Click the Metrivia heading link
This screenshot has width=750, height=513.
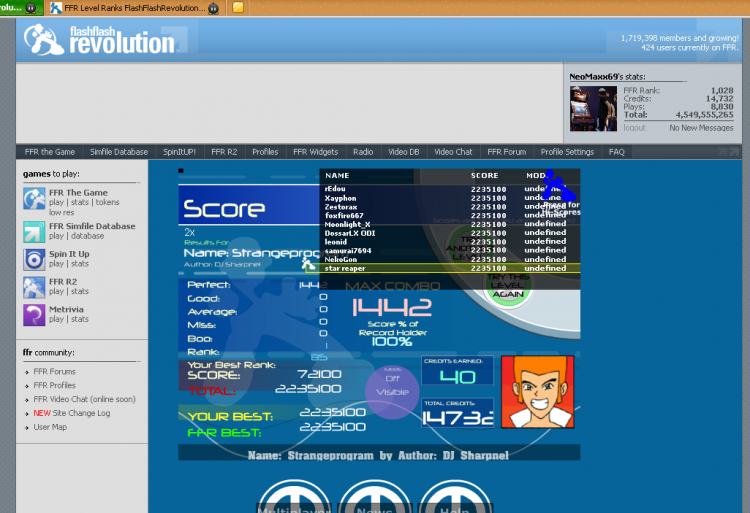click(x=66, y=309)
